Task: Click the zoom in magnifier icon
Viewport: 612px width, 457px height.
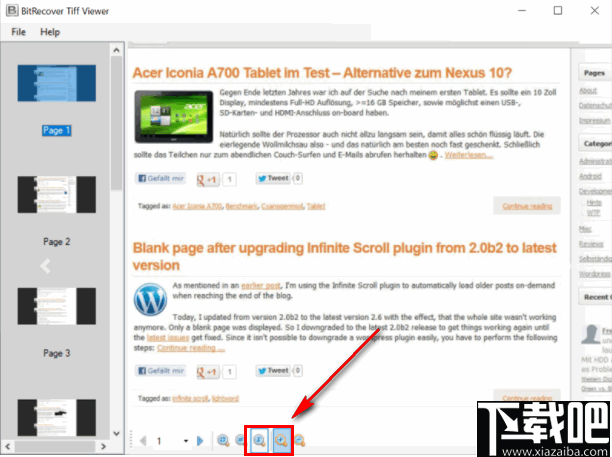Action: click(281, 440)
